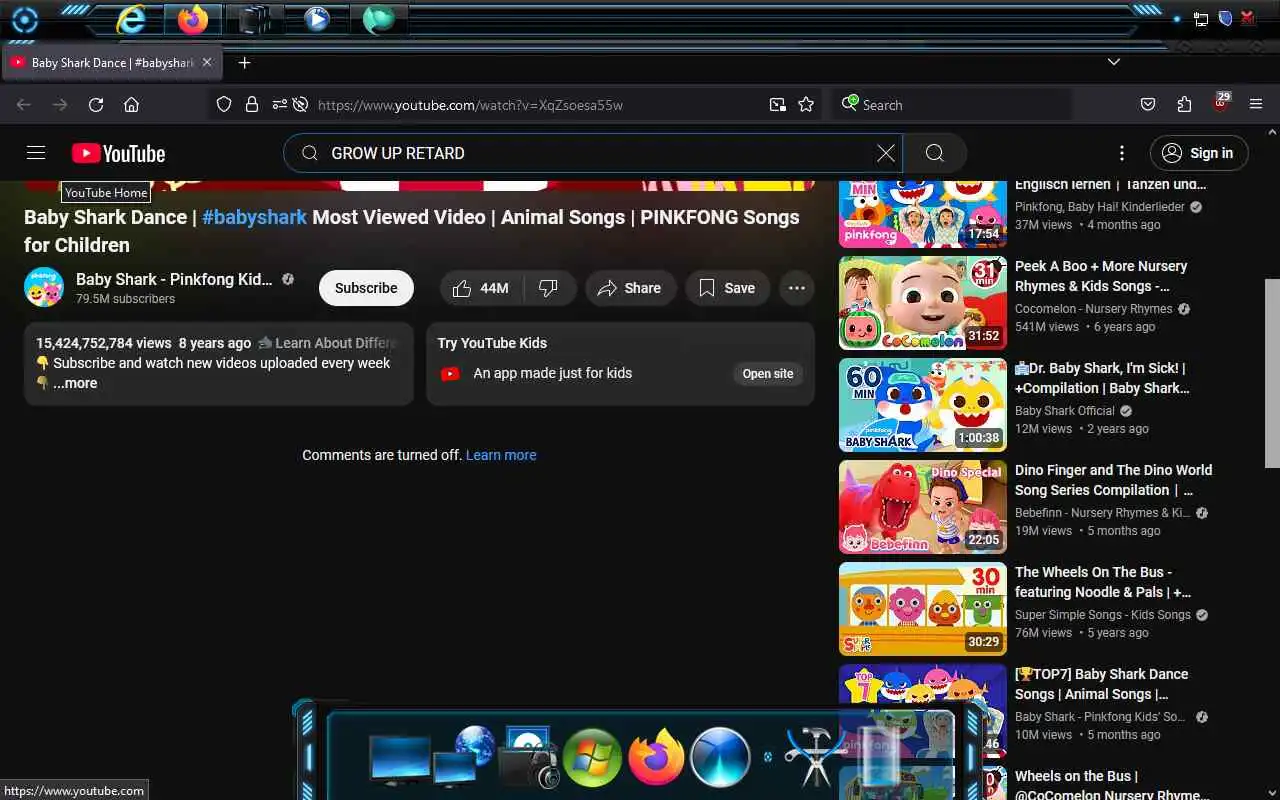Open the Firefox extensions puzzle icon

pos(1184,105)
